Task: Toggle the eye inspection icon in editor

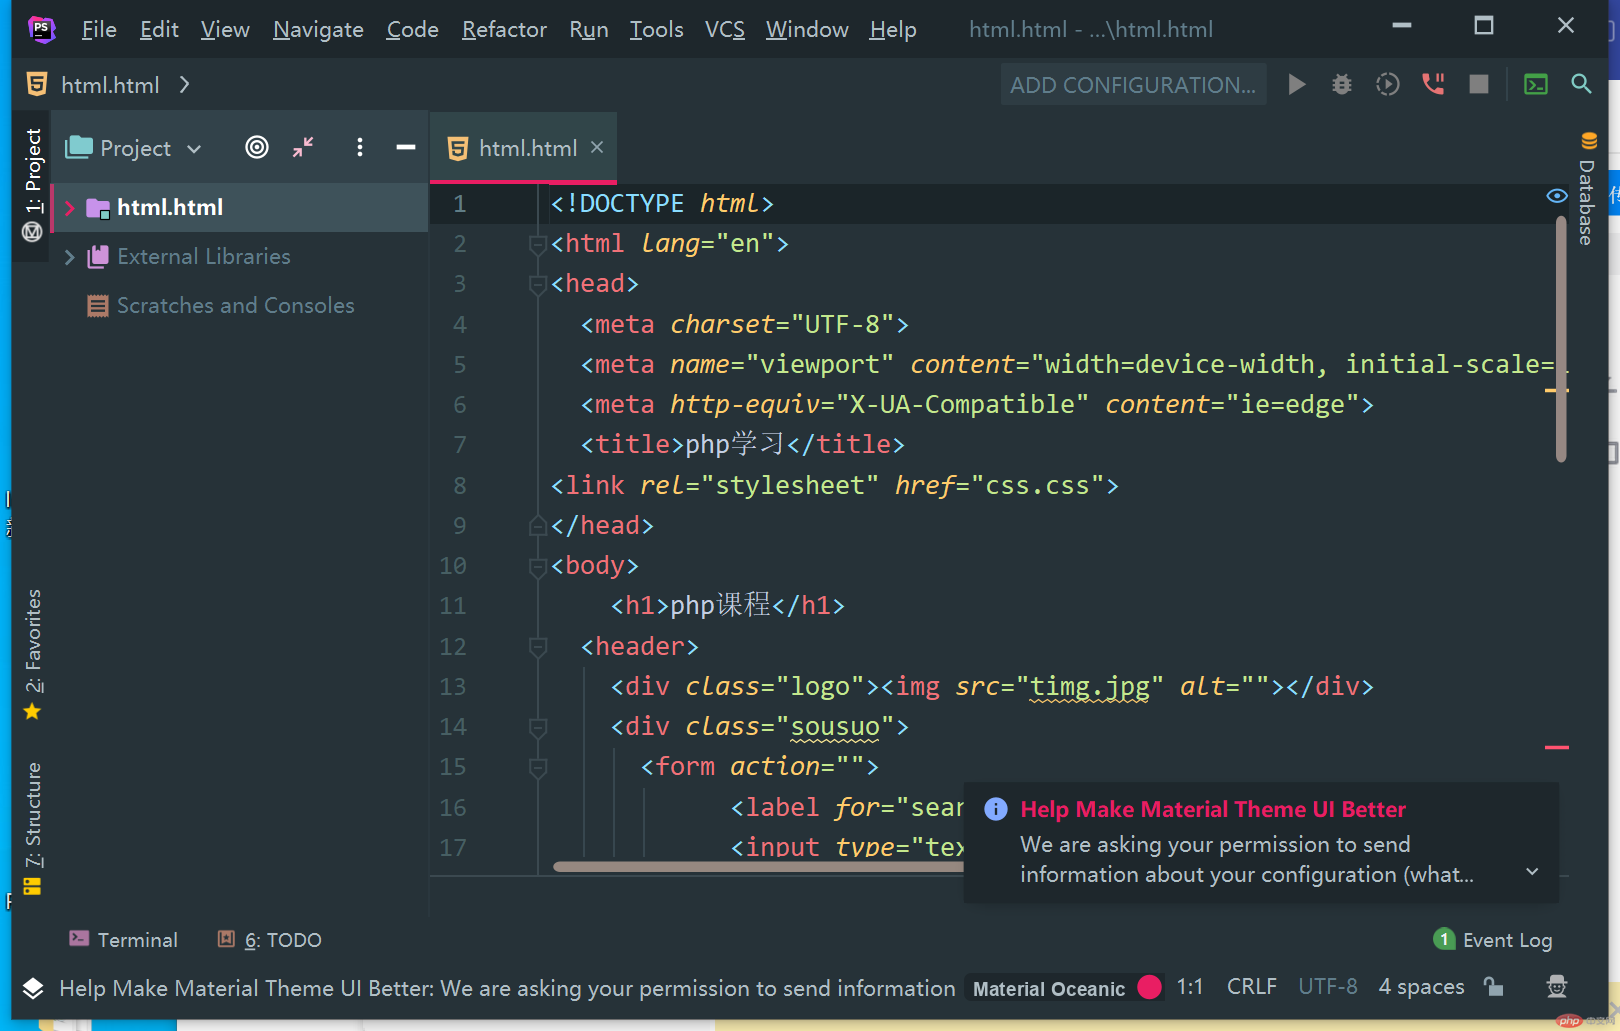Action: [1557, 196]
